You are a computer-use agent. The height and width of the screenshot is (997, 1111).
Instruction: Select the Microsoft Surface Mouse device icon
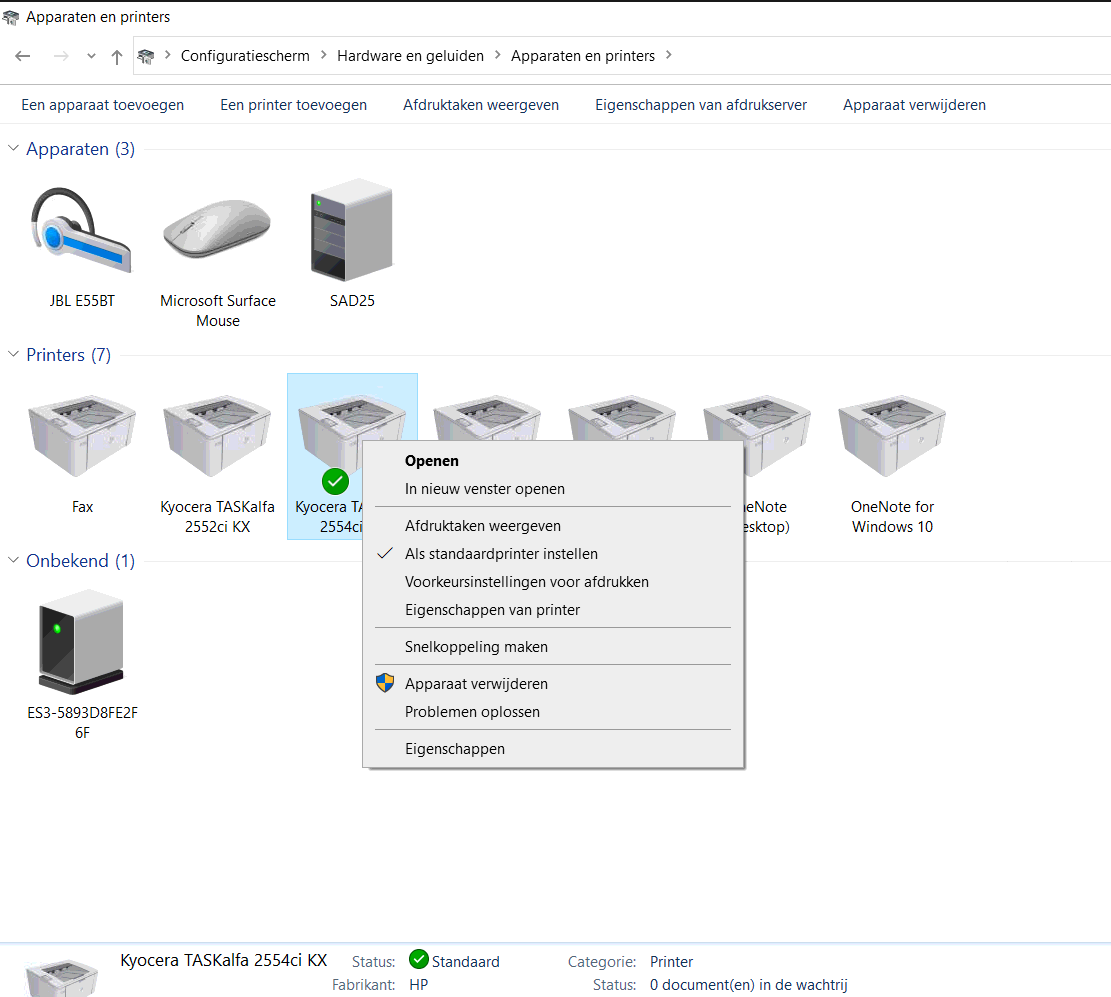218,230
